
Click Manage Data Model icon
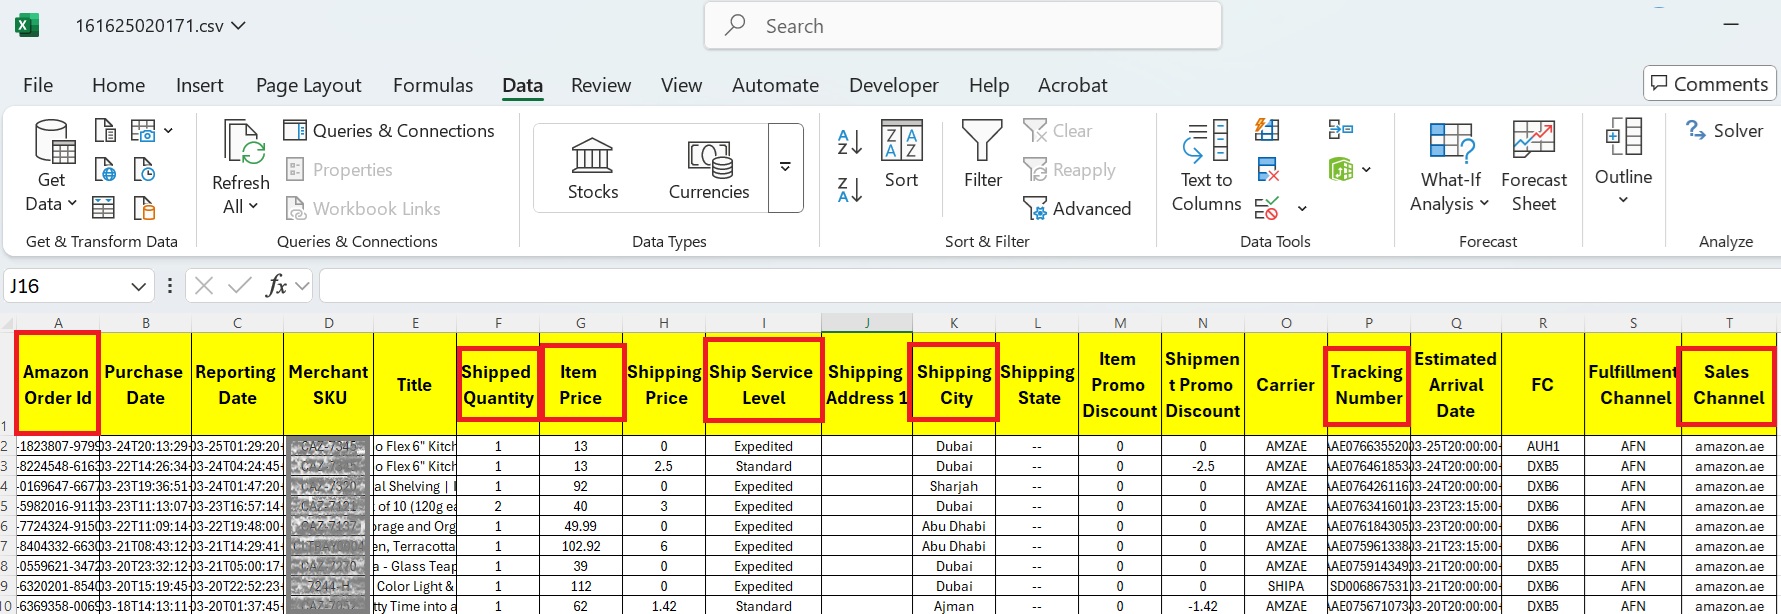click(x=1340, y=170)
